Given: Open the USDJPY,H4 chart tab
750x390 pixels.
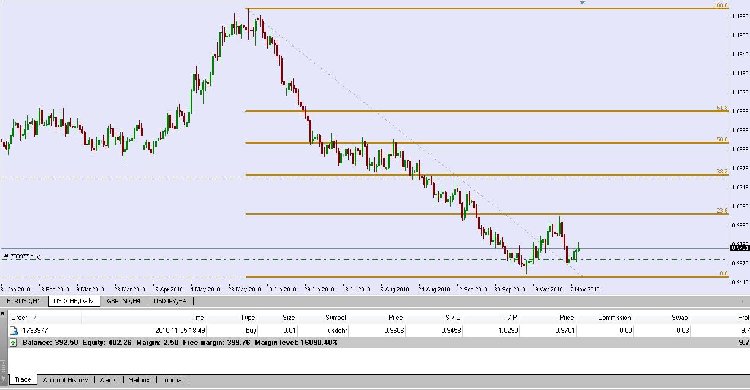Looking at the screenshot, I should tap(170, 301).
